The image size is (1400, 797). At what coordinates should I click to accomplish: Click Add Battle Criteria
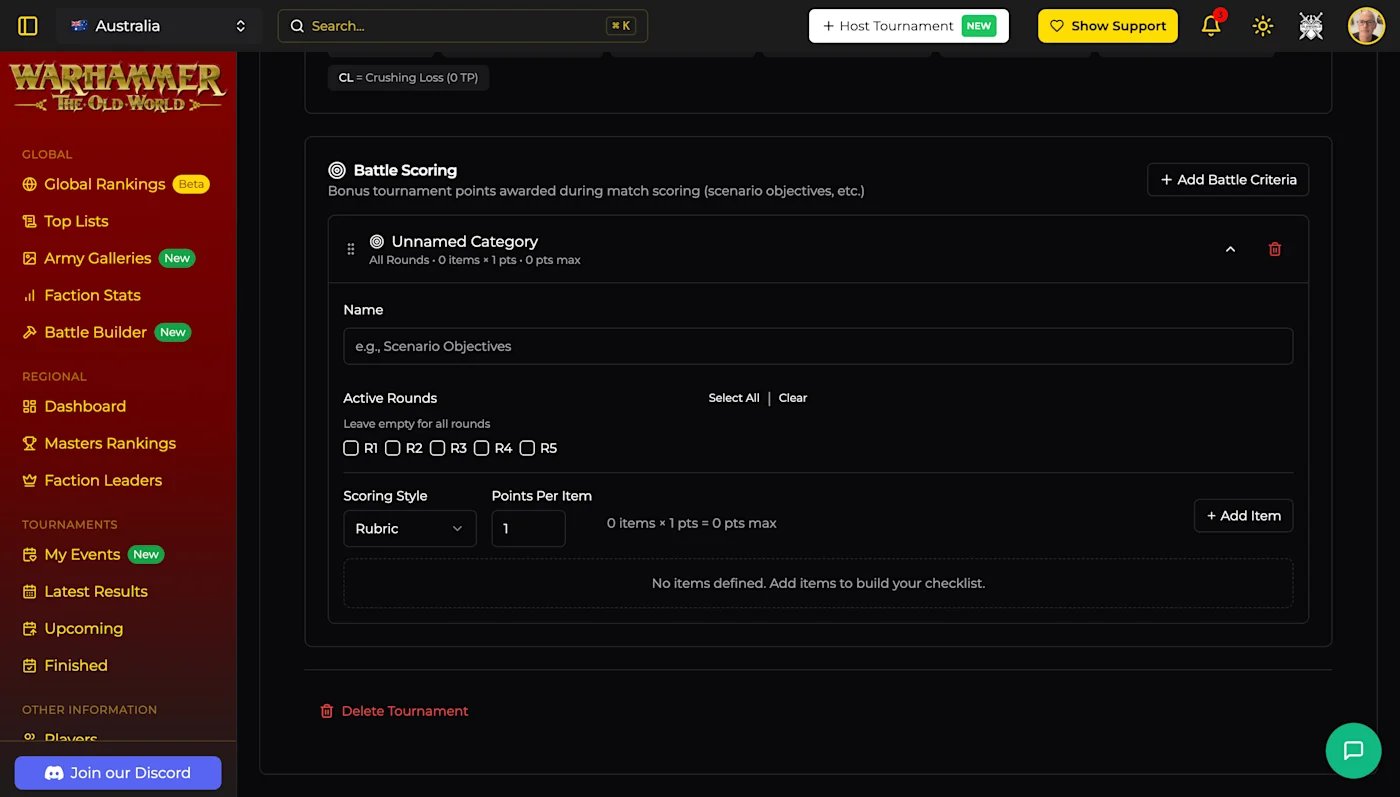click(x=1228, y=180)
